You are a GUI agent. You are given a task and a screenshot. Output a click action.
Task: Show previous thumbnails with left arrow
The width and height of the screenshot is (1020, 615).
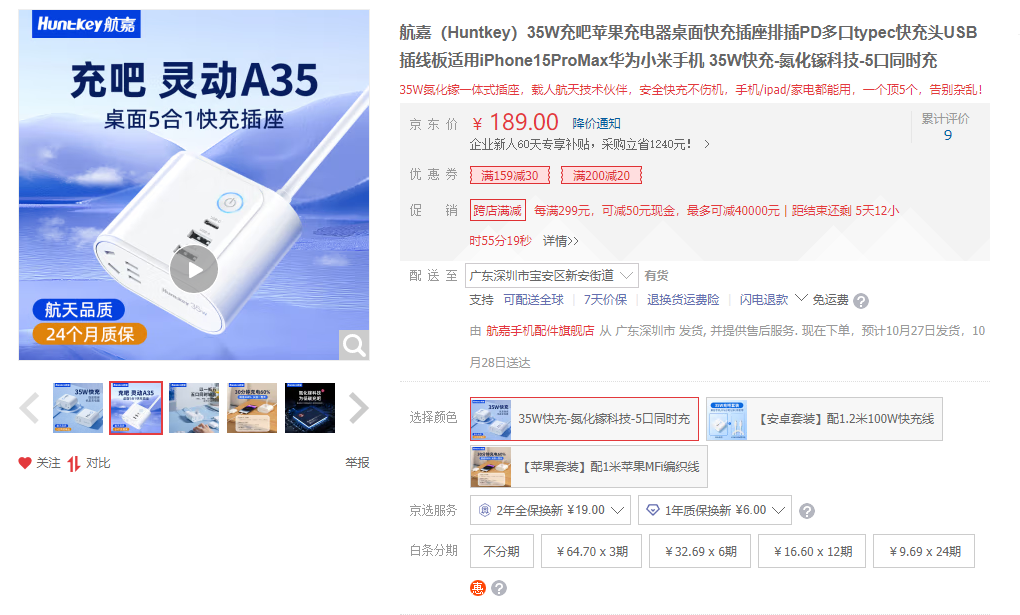click(29, 408)
